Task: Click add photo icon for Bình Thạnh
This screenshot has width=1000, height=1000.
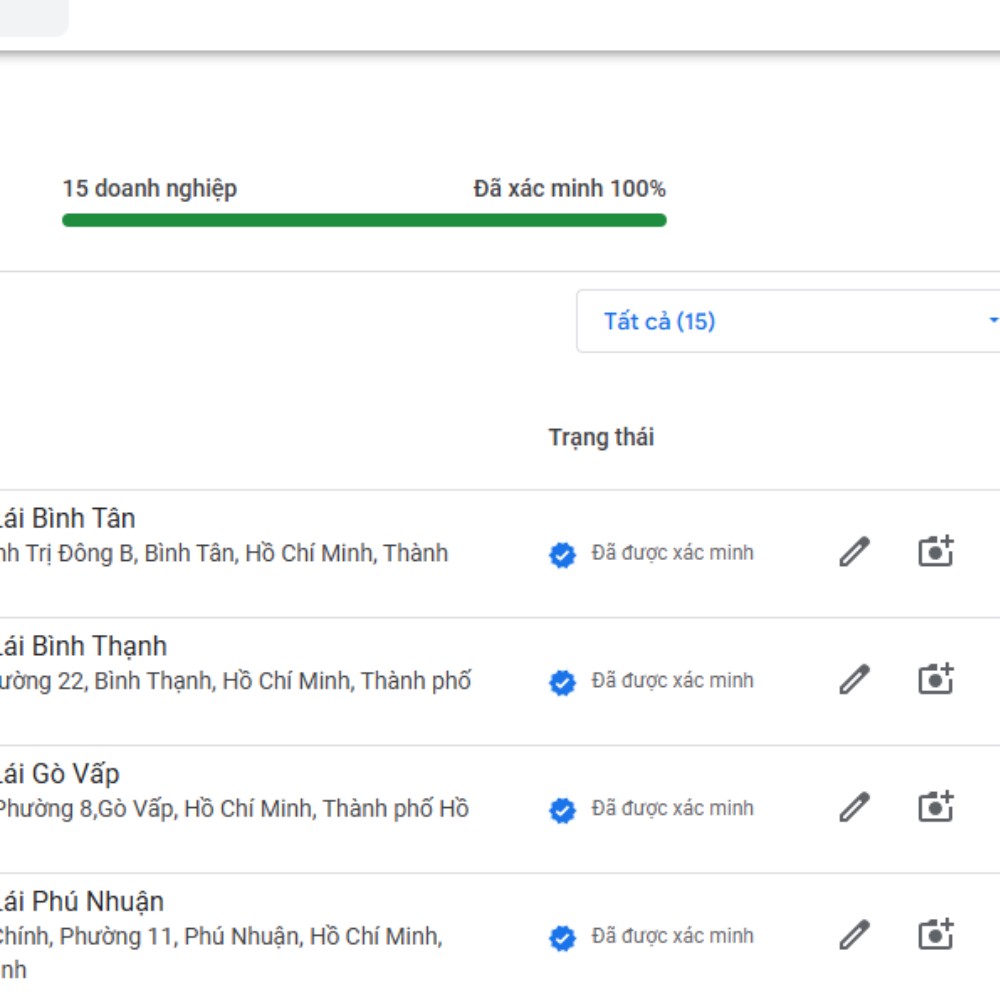Action: click(936, 679)
